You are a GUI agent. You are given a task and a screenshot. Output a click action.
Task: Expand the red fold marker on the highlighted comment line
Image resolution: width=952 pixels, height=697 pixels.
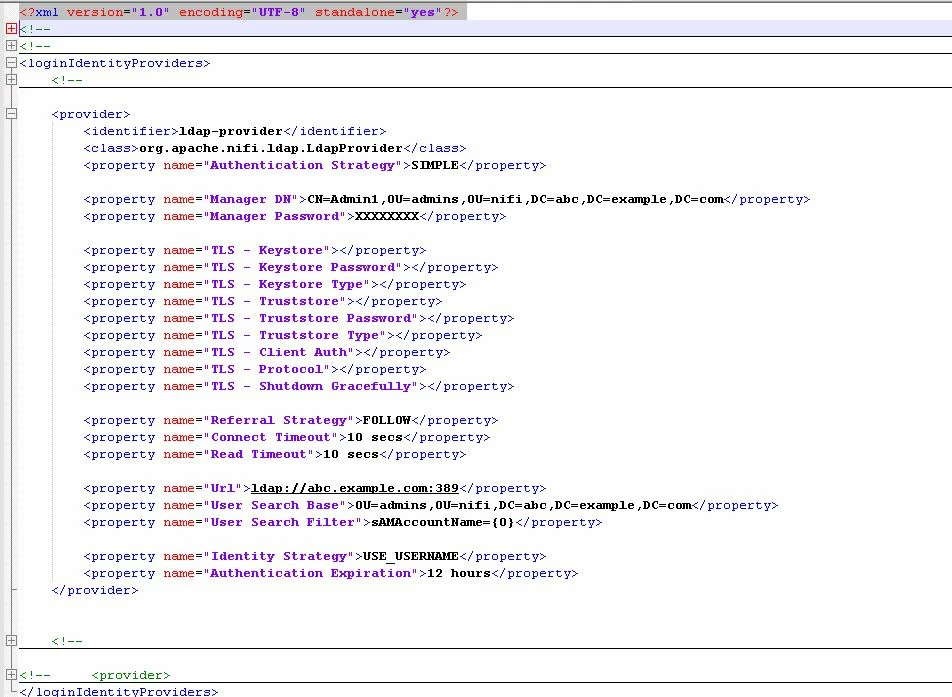pyautogui.click(x=11, y=29)
